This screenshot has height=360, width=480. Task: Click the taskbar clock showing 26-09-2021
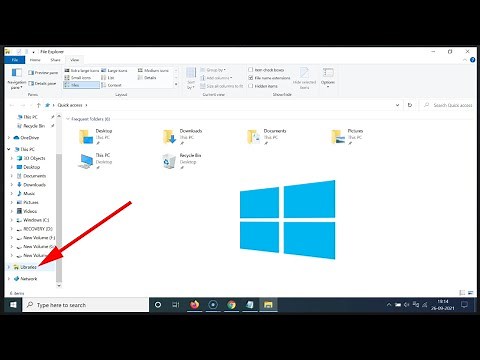[x=442, y=305]
